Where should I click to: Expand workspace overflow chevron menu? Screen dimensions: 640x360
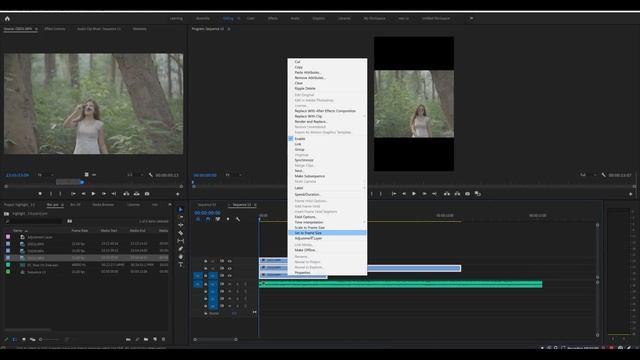tap(471, 18)
